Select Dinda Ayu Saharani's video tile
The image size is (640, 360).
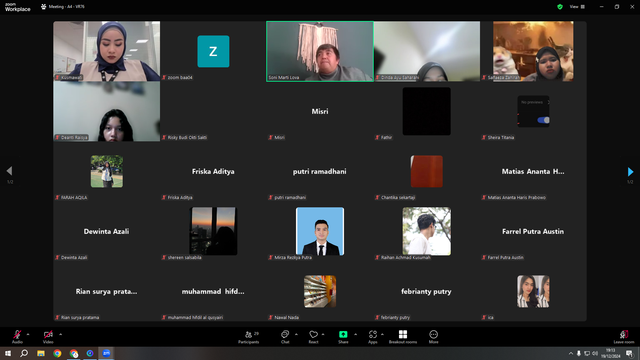point(427,51)
